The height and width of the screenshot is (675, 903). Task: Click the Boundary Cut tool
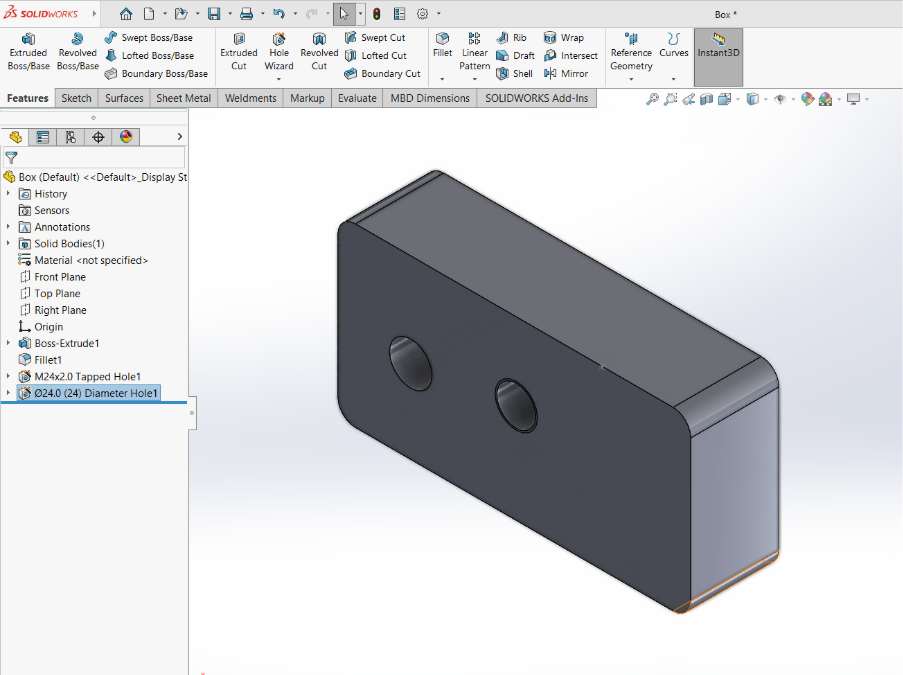click(x=382, y=74)
